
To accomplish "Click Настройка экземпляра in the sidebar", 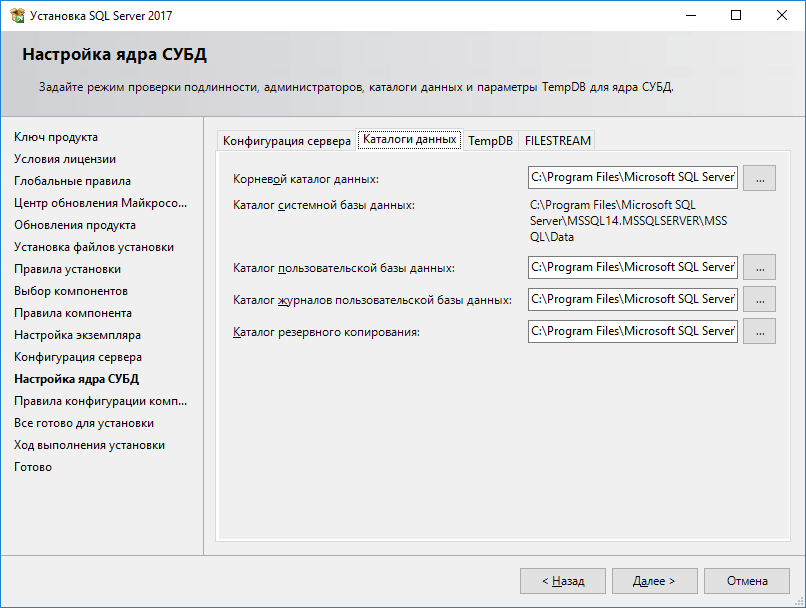I will pyautogui.click(x=77, y=335).
